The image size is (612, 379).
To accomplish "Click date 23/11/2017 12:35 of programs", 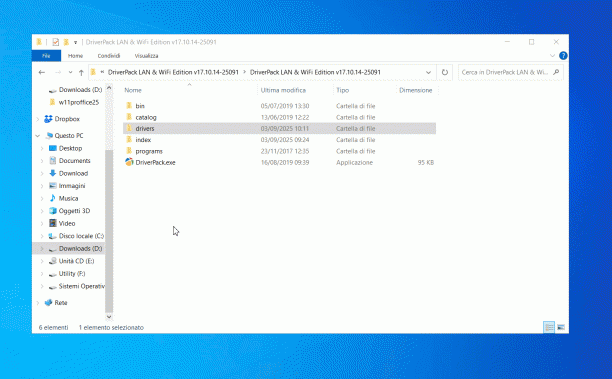I will [285, 151].
